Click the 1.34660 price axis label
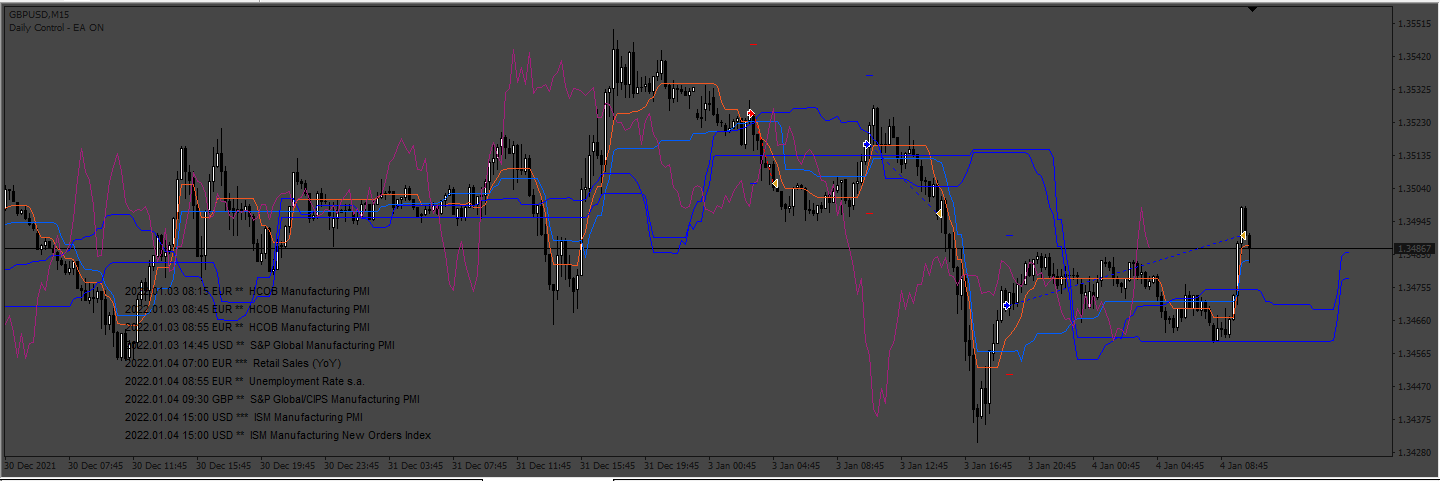Viewport: 1440px width, 481px height. click(x=1415, y=320)
